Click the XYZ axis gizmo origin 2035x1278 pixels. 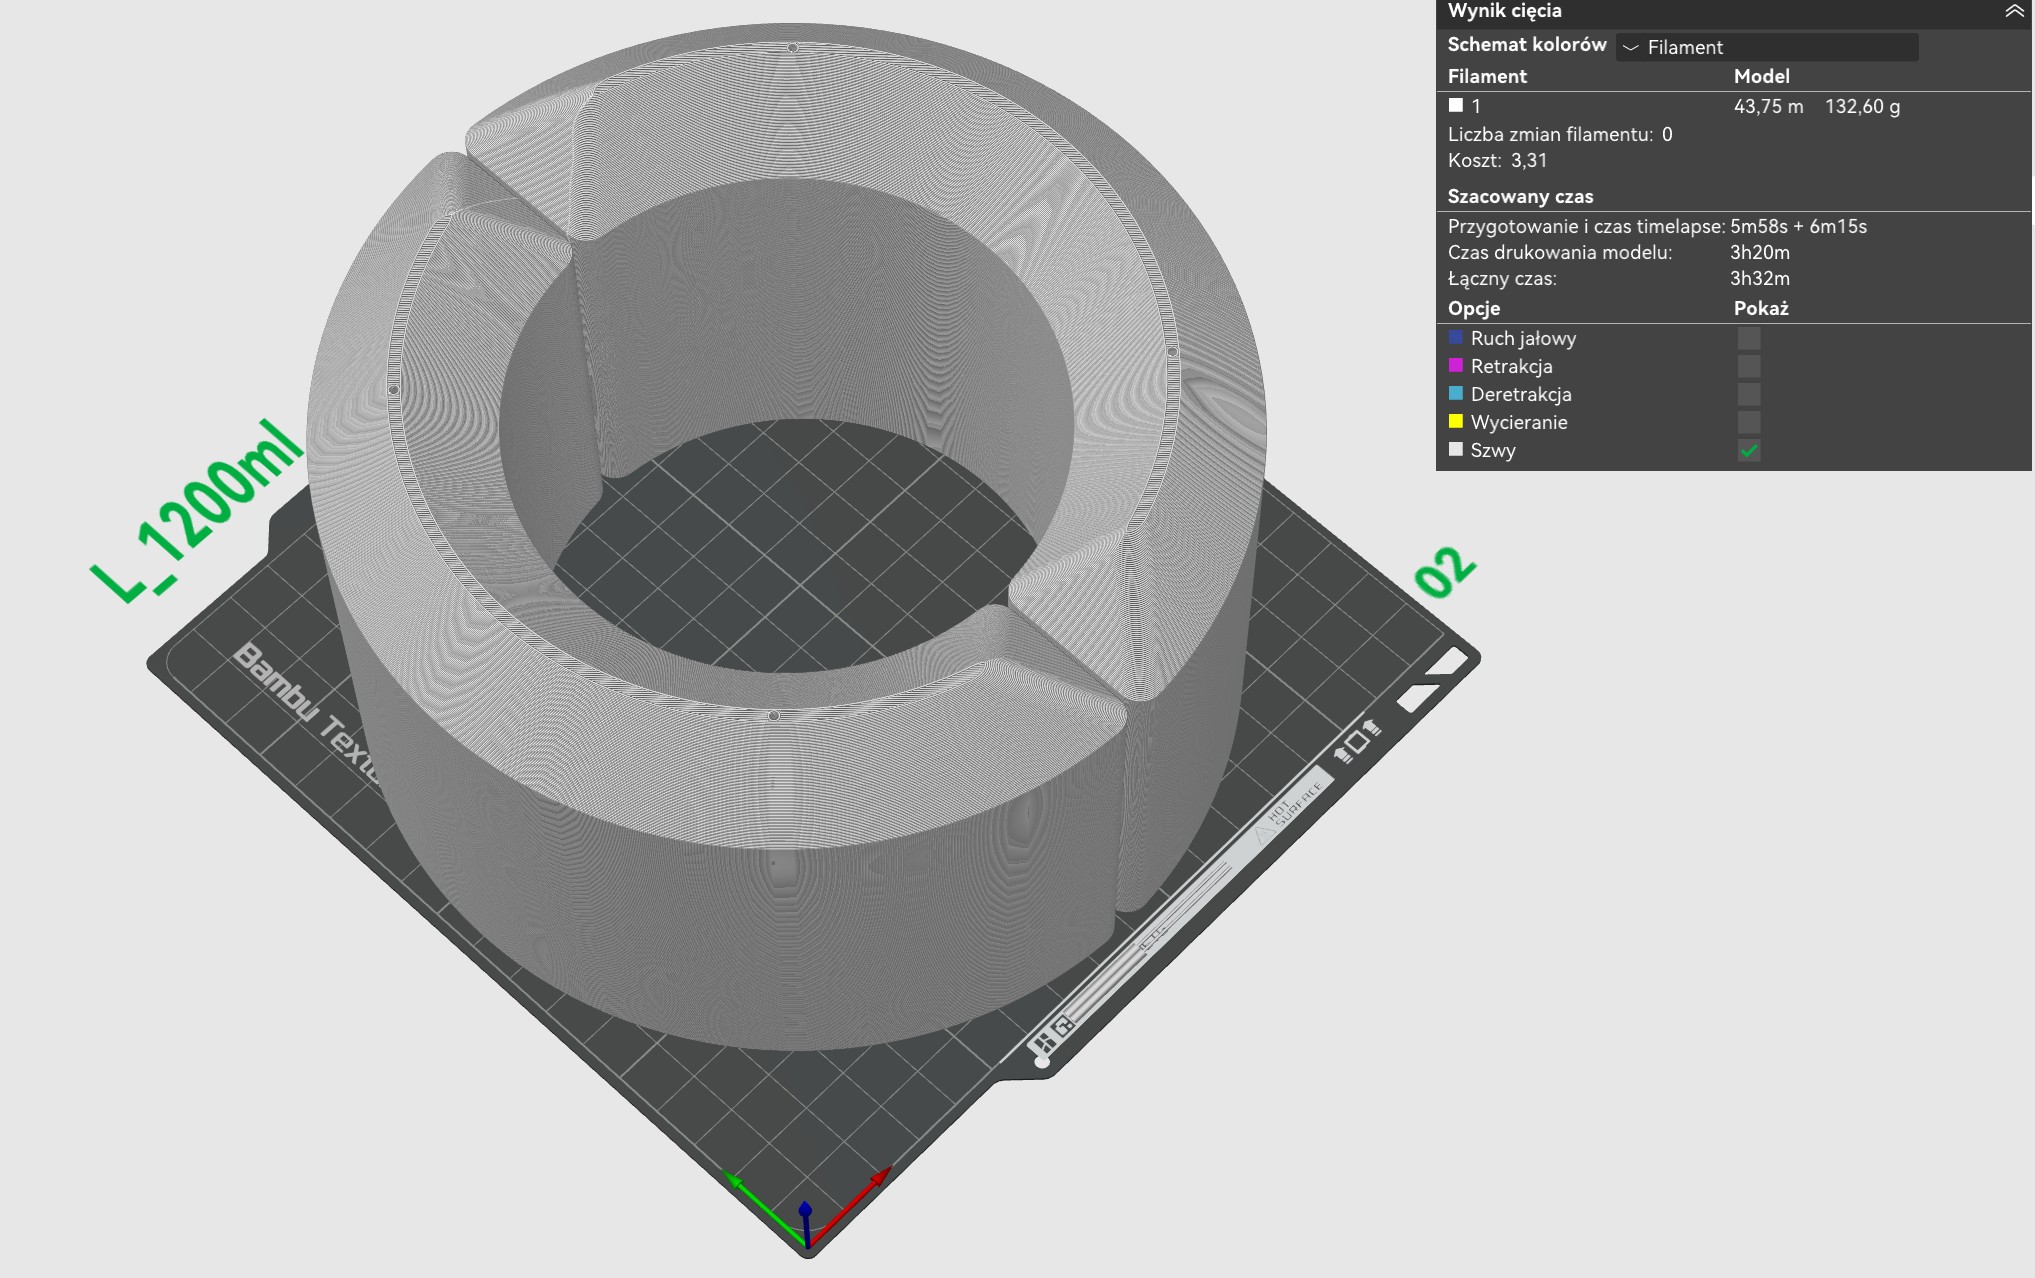pyautogui.click(x=807, y=1245)
